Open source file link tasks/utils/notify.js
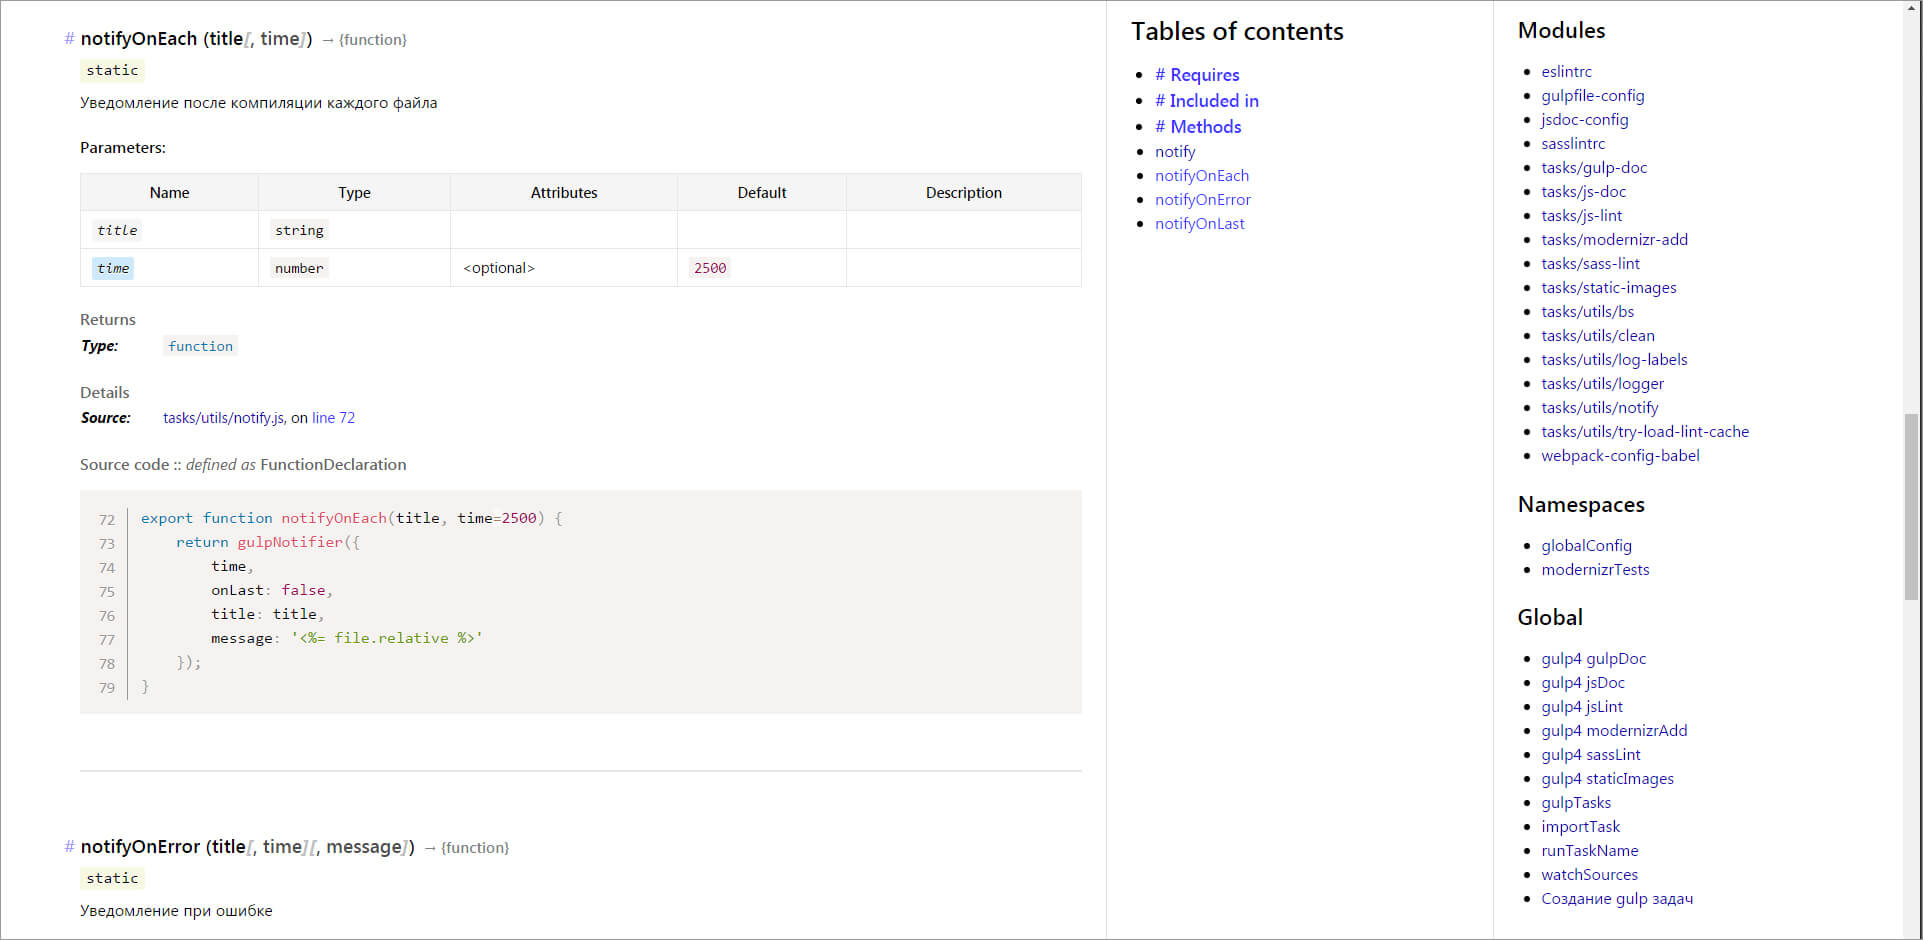The image size is (1923, 940). [224, 418]
